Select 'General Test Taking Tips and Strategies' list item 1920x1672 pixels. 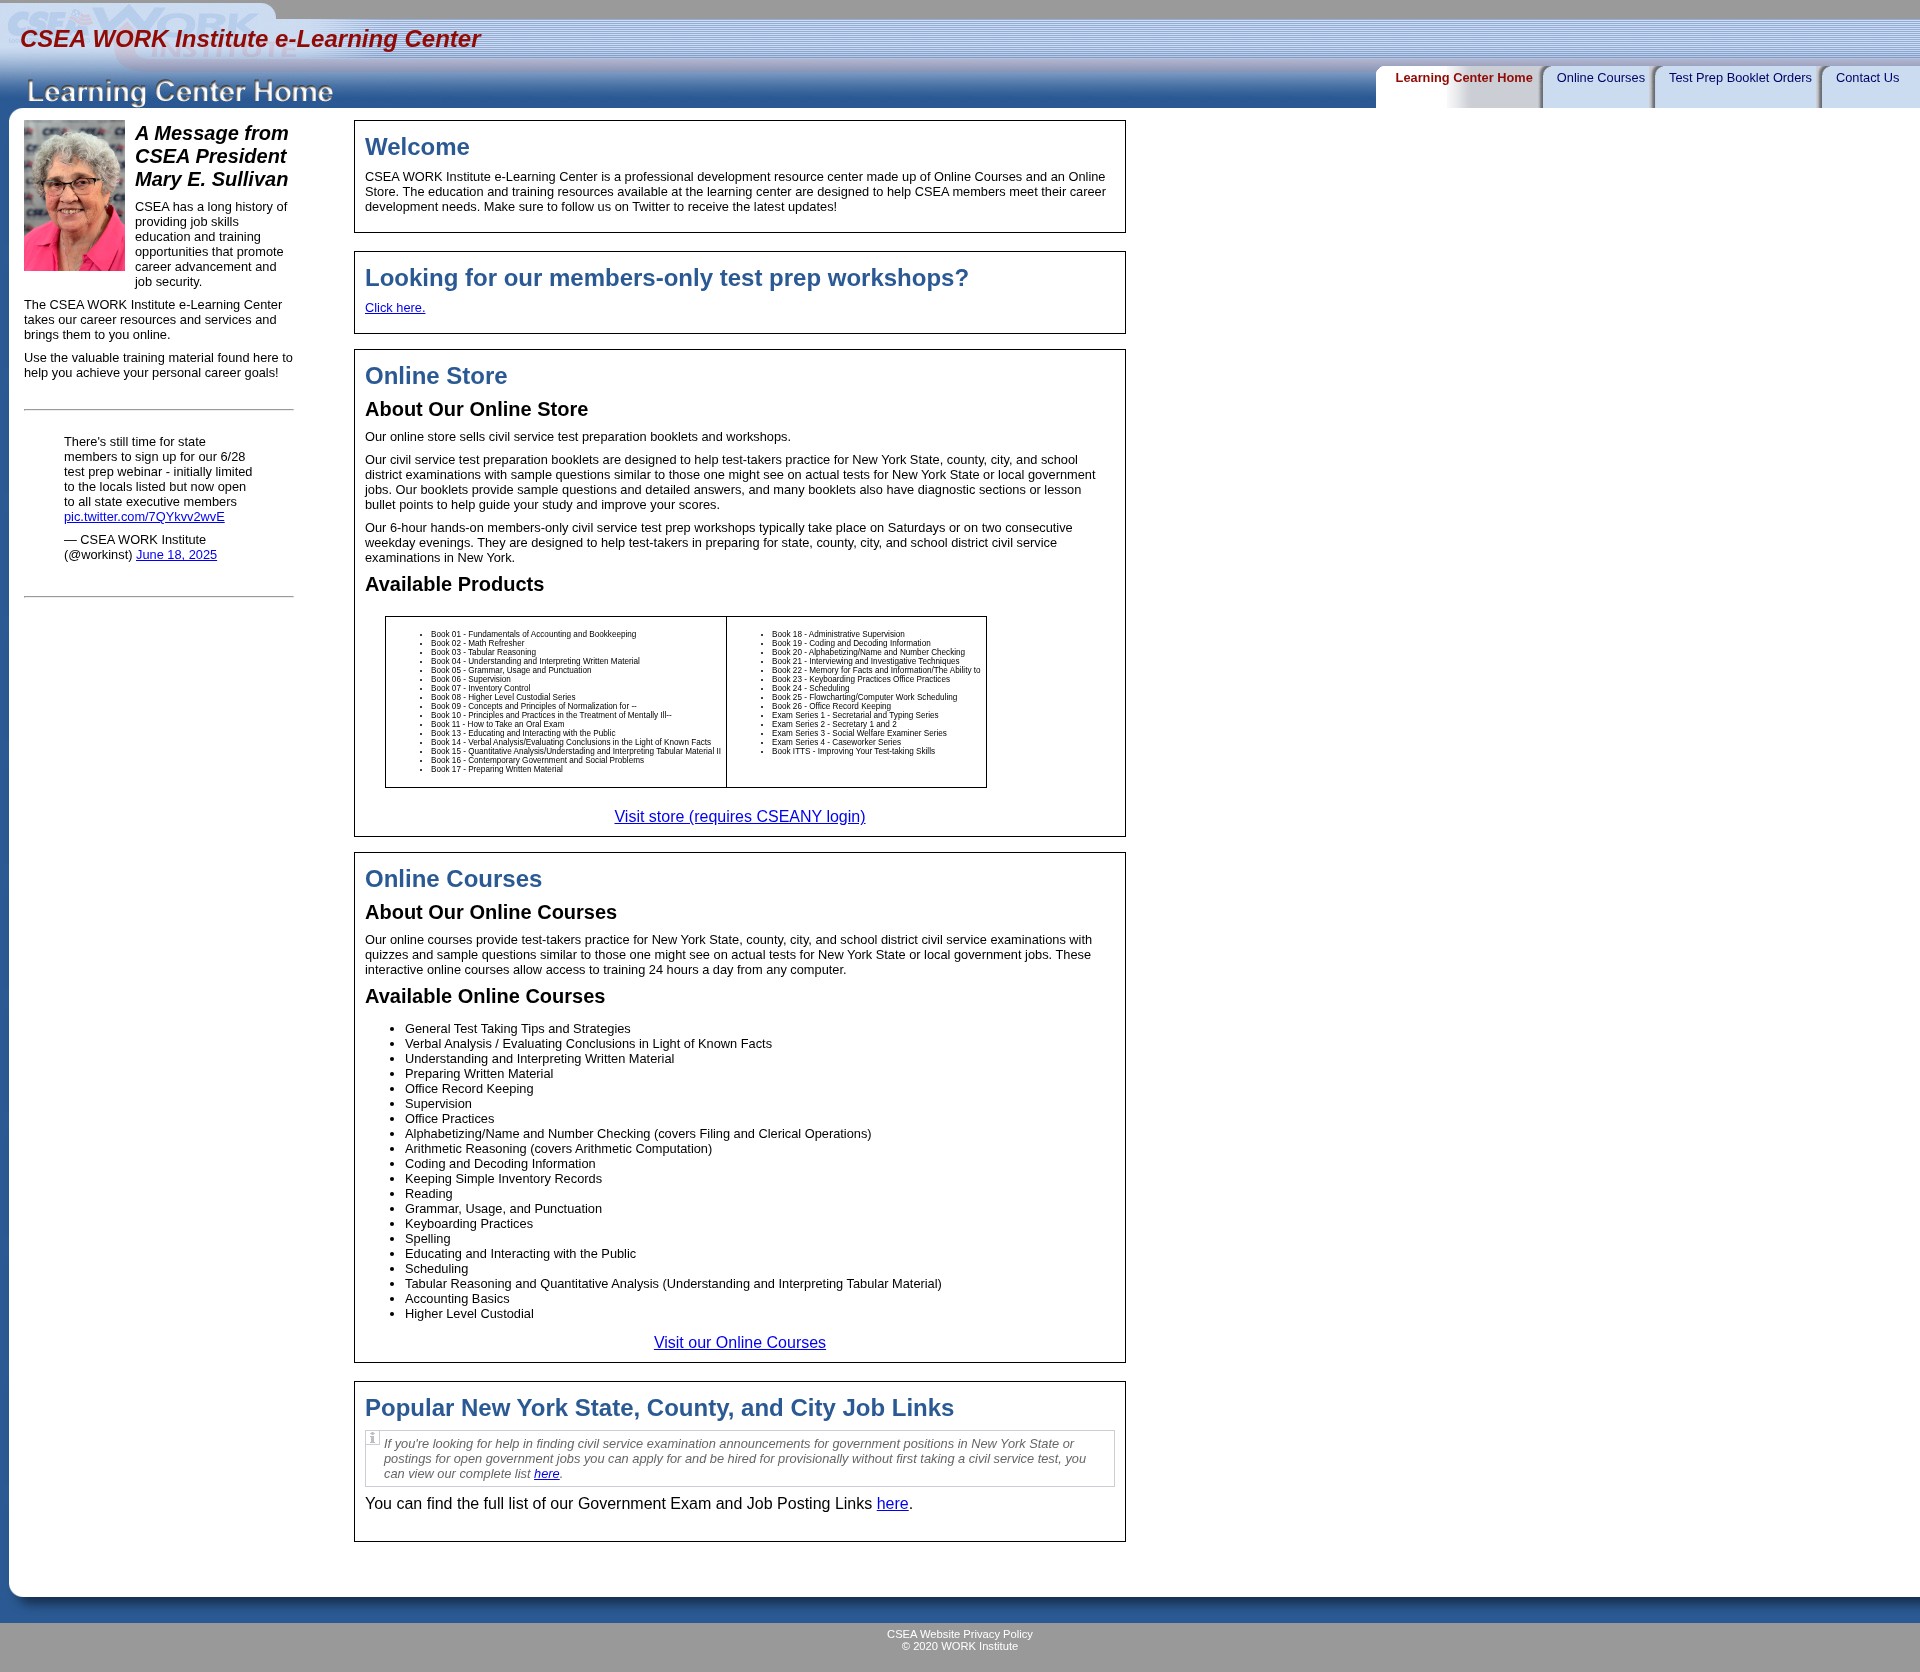tap(518, 1029)
